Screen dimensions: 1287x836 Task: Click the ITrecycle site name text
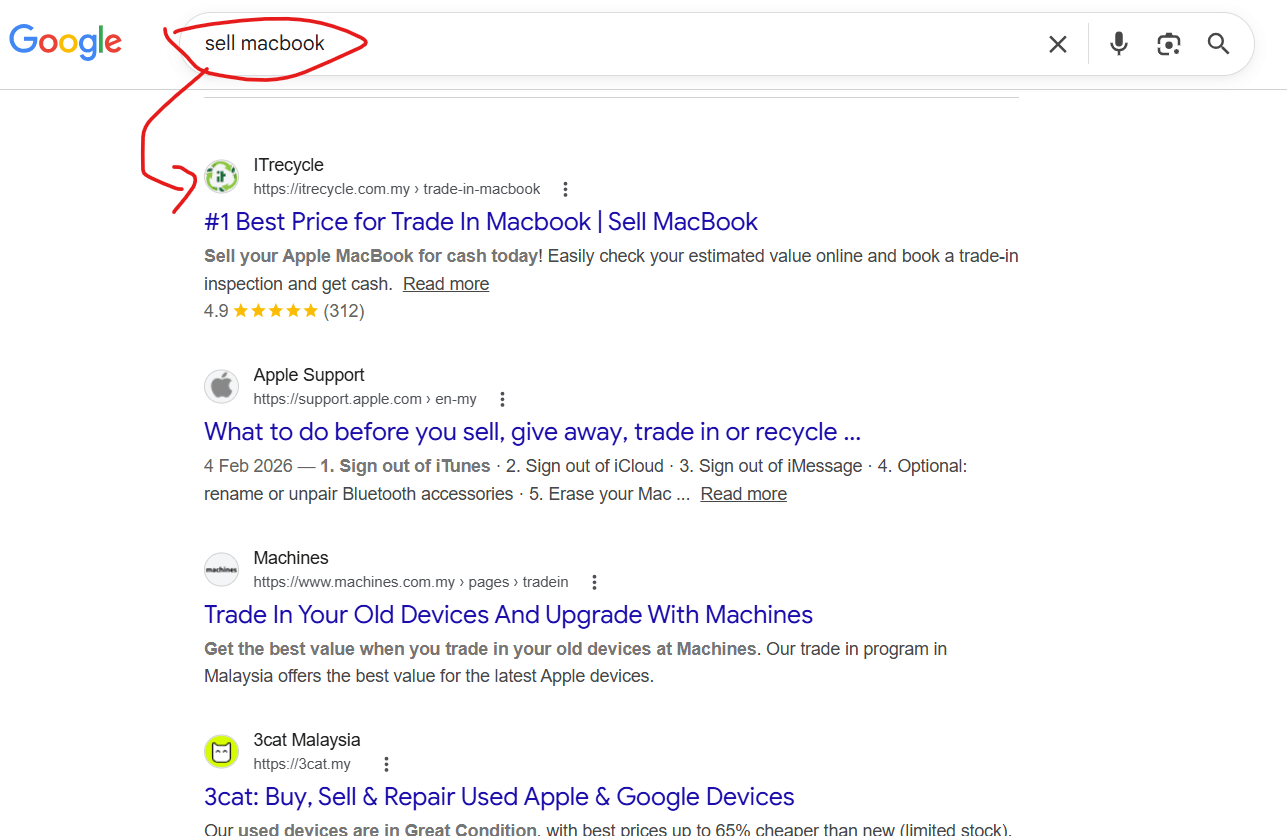coord(288,165)
